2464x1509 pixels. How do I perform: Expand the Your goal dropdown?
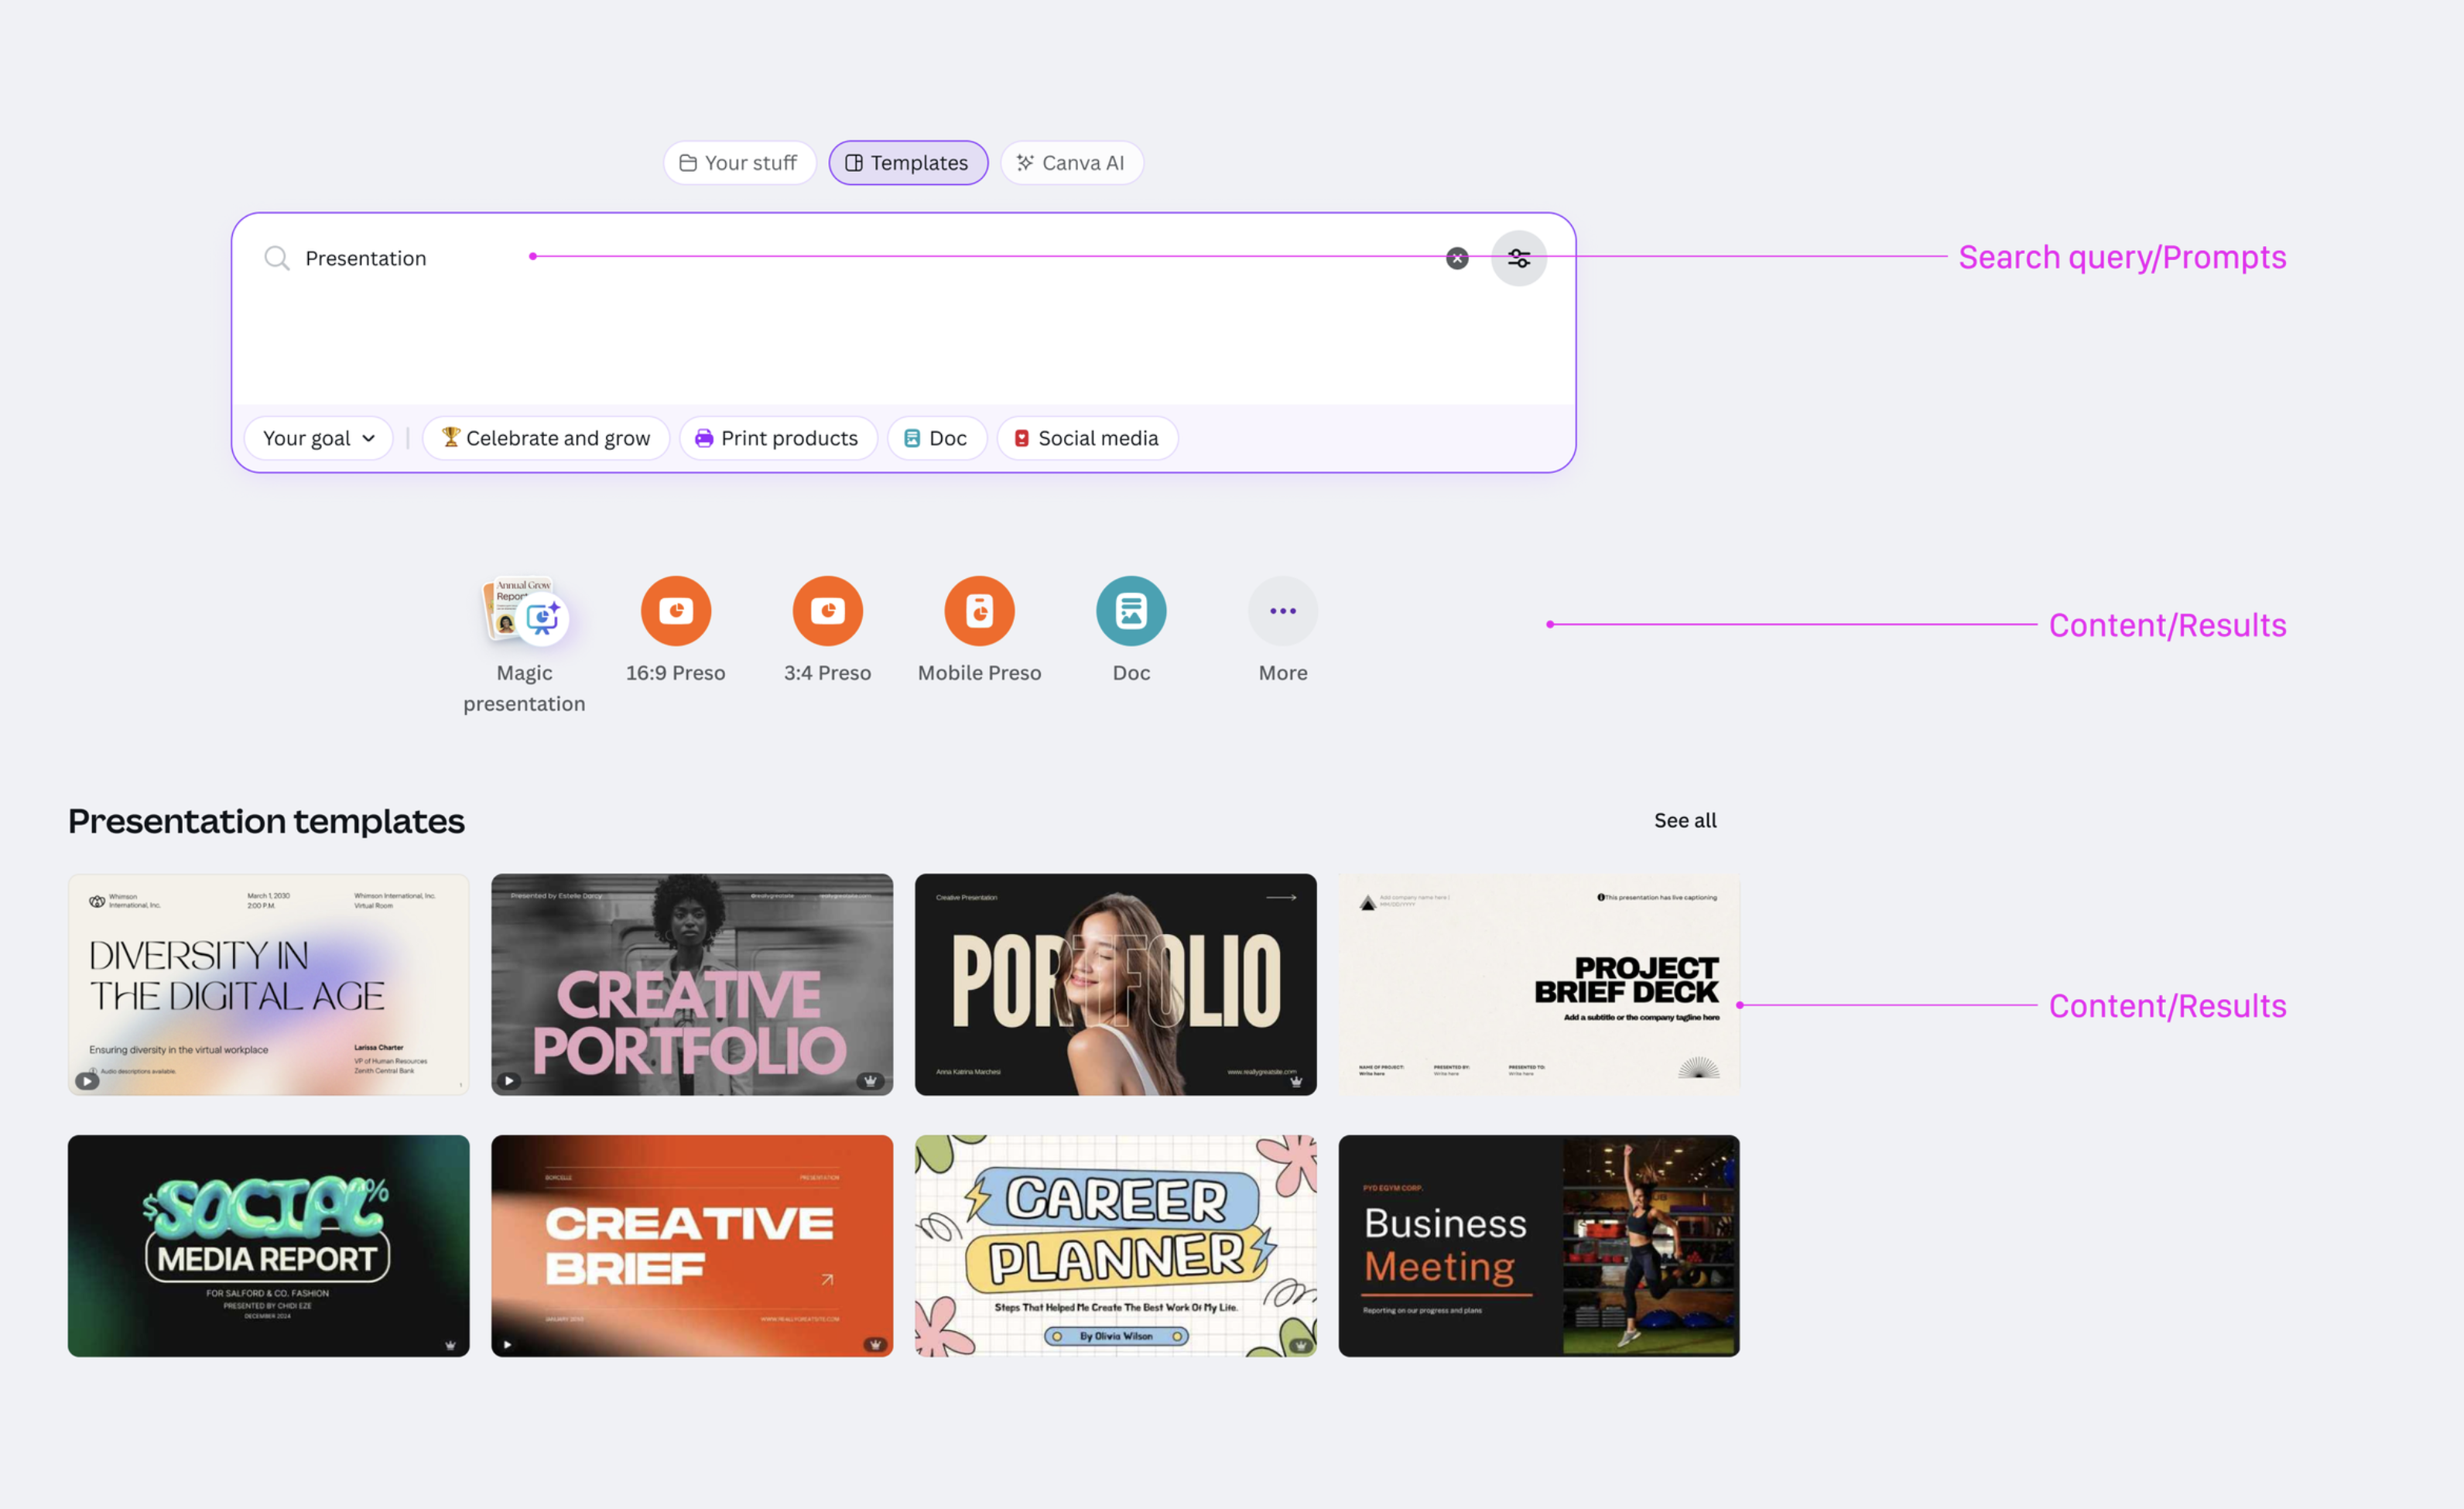pos(318,438)
